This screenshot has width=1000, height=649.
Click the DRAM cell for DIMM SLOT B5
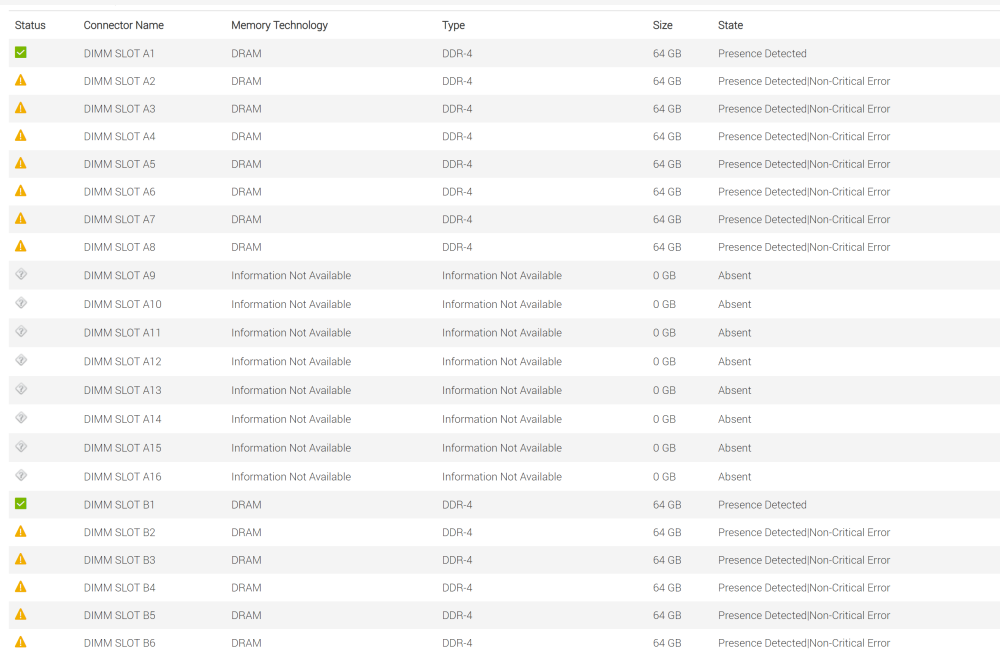click(x=246, y=615)
